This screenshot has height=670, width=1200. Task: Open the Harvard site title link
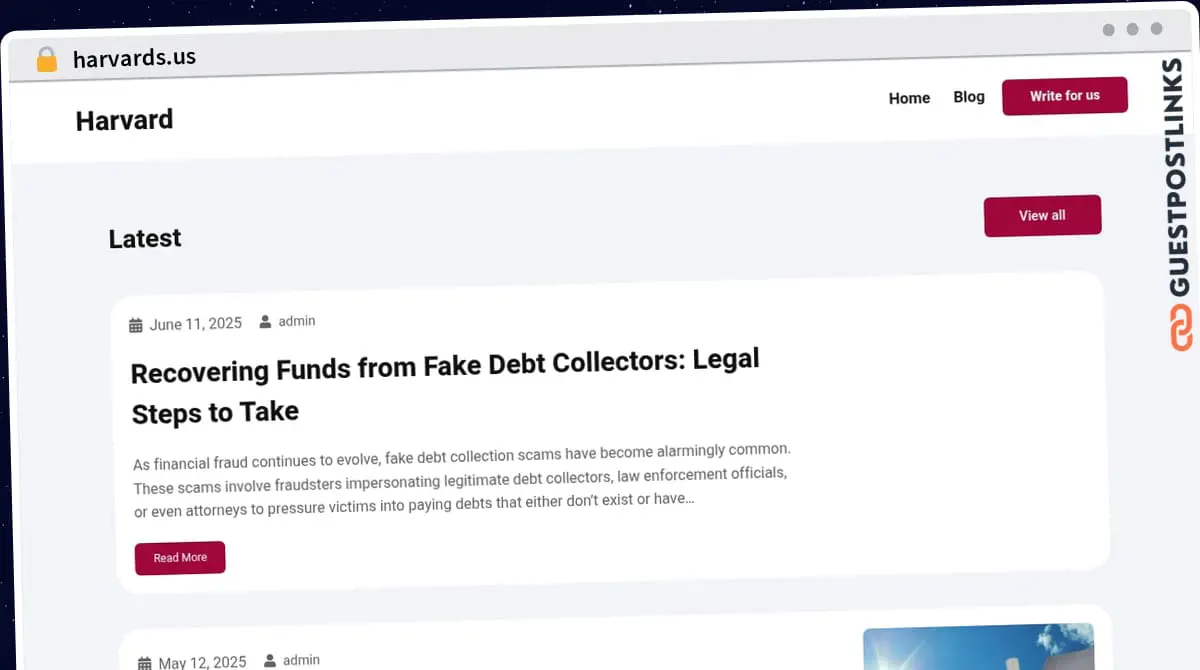(124, 120)
